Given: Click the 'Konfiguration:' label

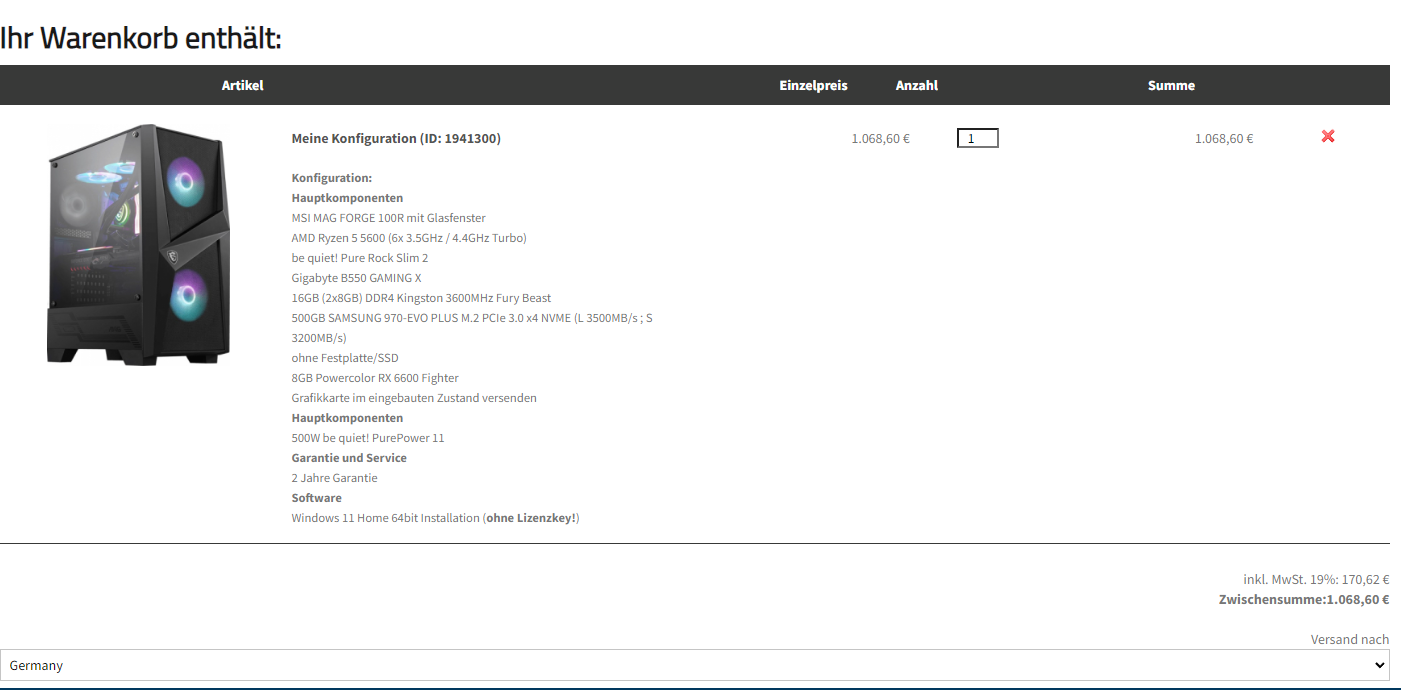Looking at the screenshot, I should pos(332,178).
